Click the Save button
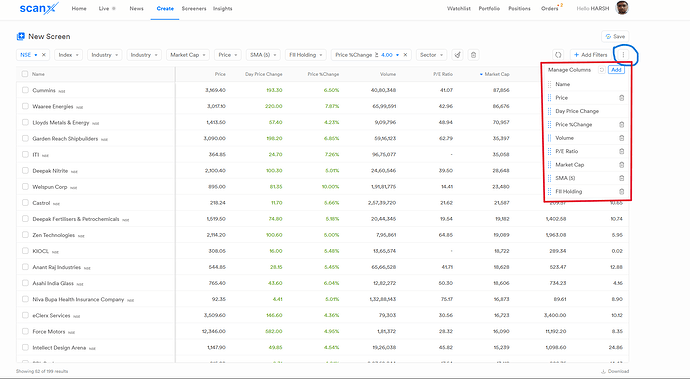This screenshot has height=379, width=690. (x=615, y=37)
